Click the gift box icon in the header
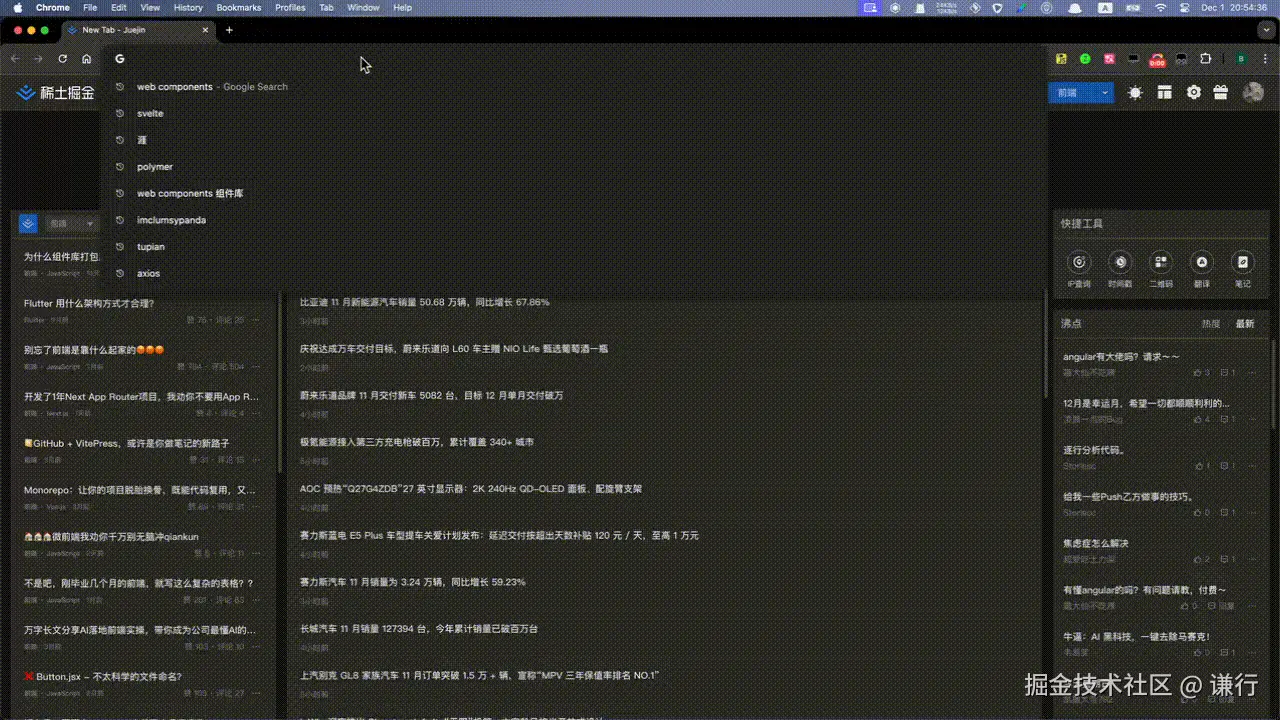 click(x=1221, y=92)
